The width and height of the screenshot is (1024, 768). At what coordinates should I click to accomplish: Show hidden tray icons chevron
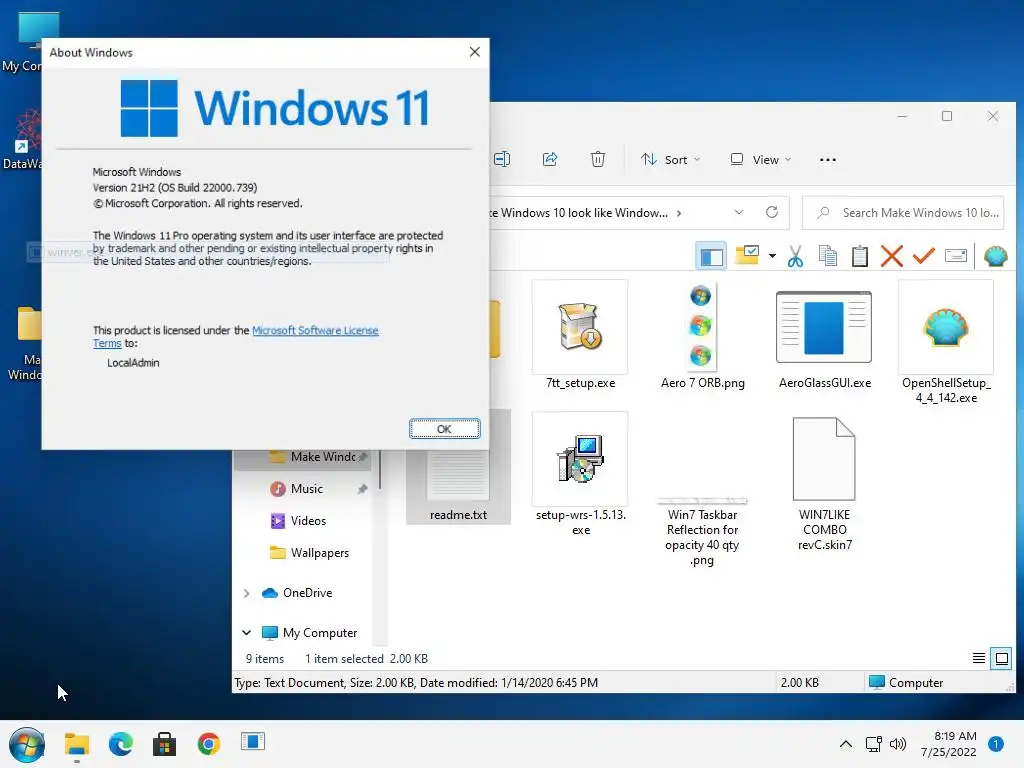[846, 744]
